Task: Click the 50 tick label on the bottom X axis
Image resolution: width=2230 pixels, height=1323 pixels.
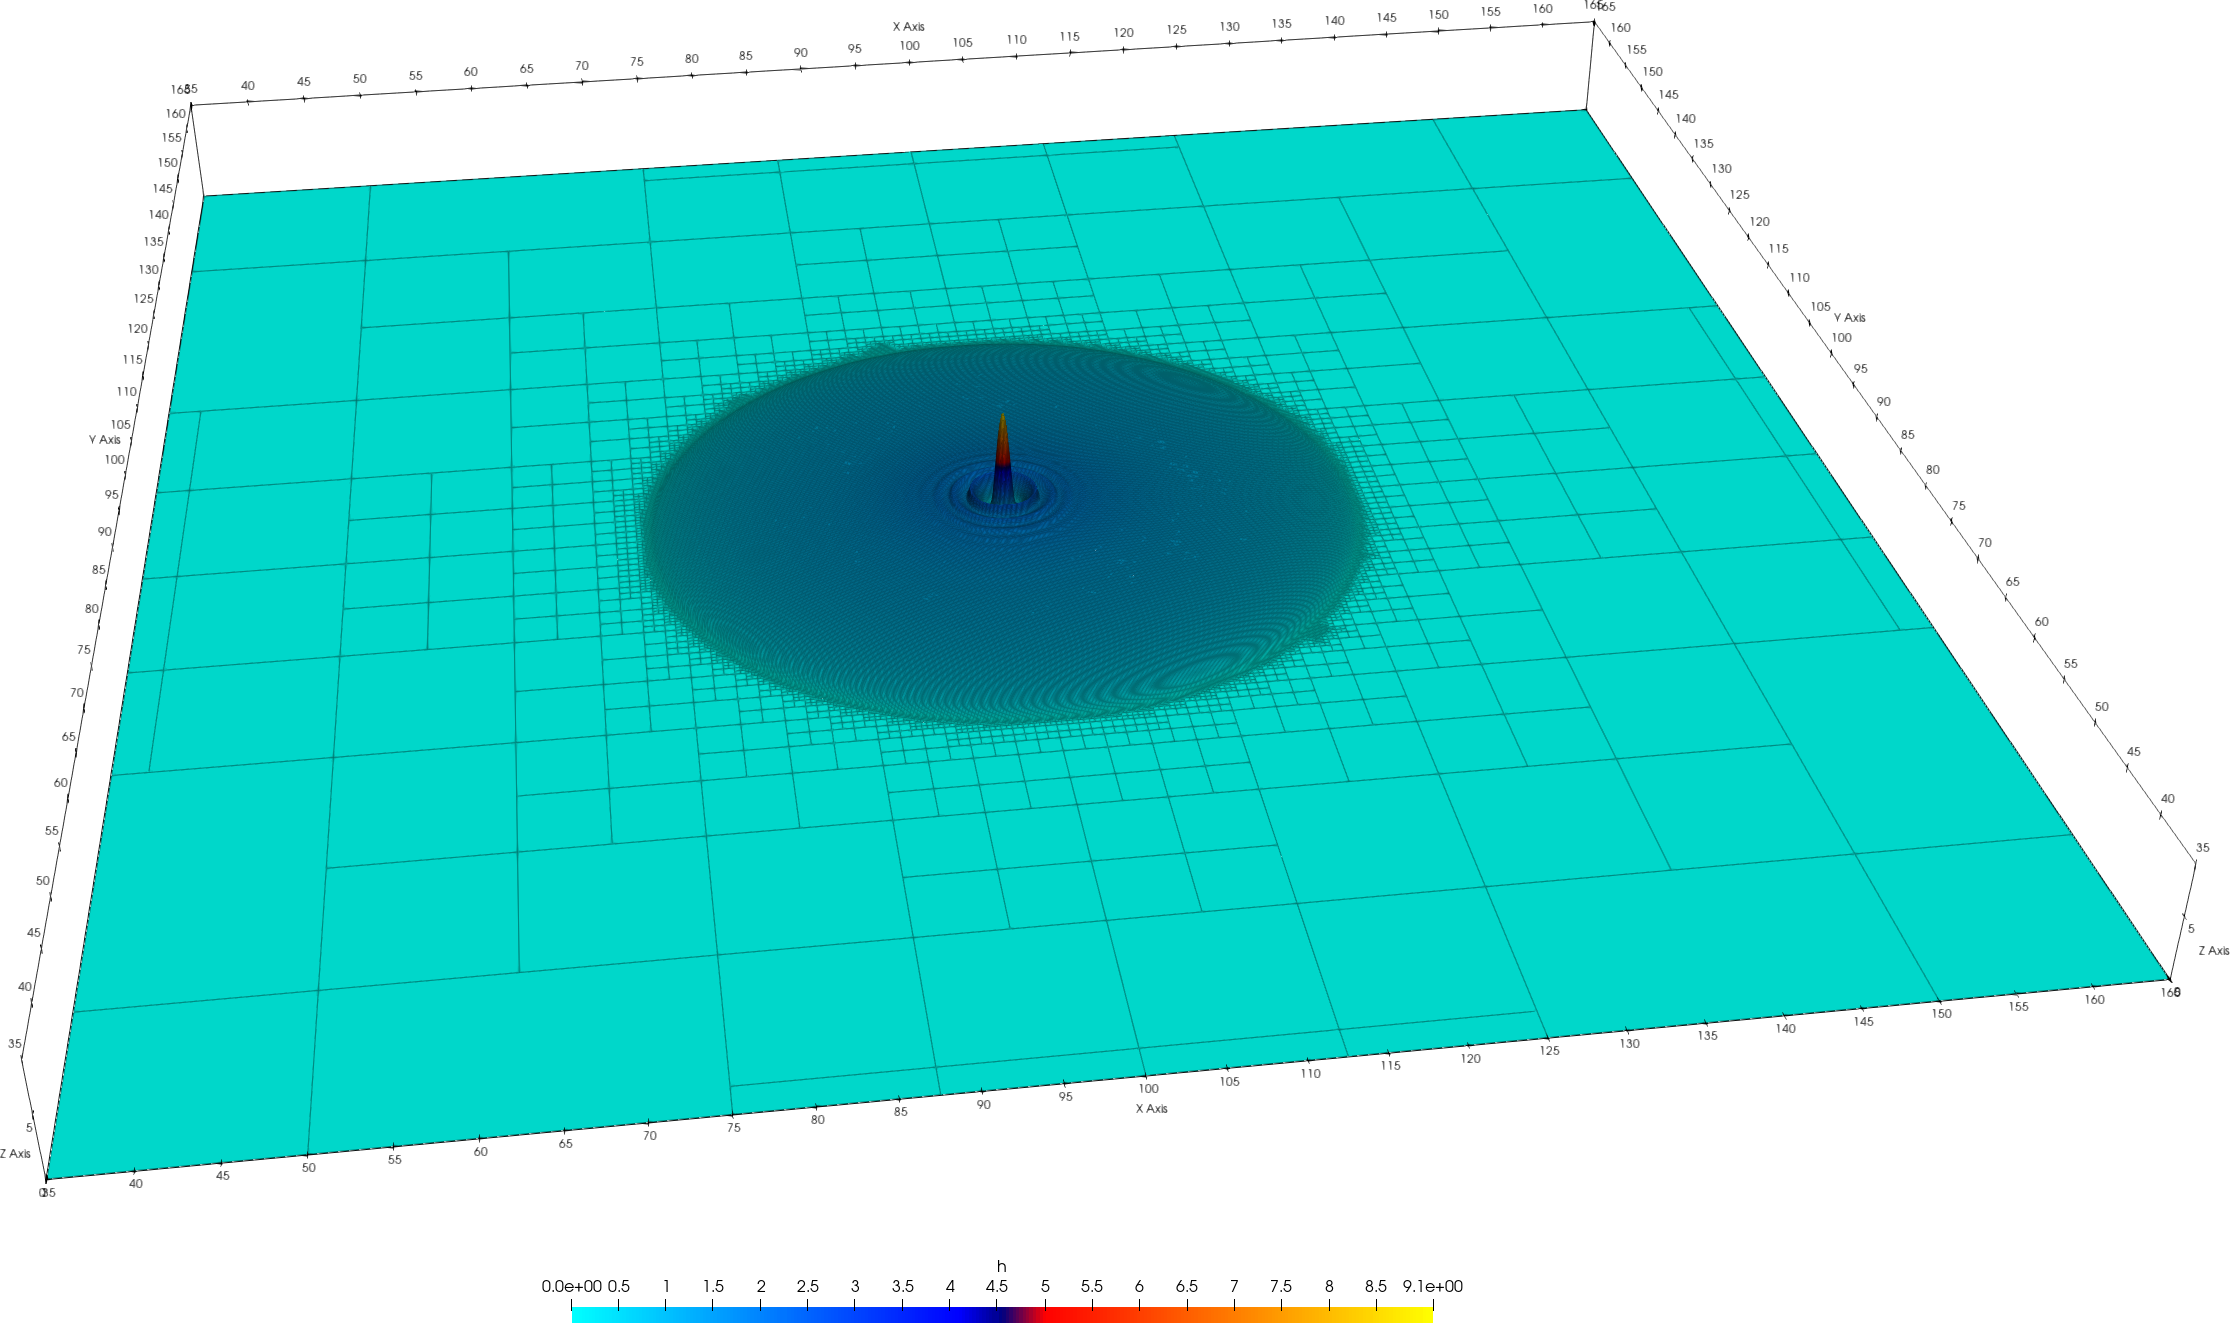Action: click(308, 1167)
